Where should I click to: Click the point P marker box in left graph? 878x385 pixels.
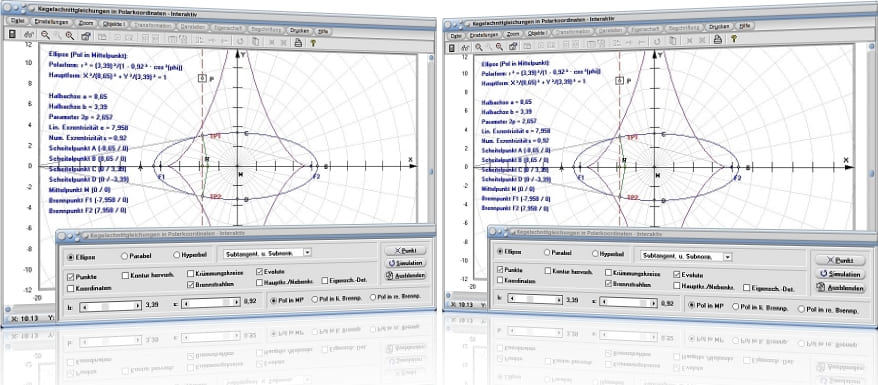tap(203, 79)
